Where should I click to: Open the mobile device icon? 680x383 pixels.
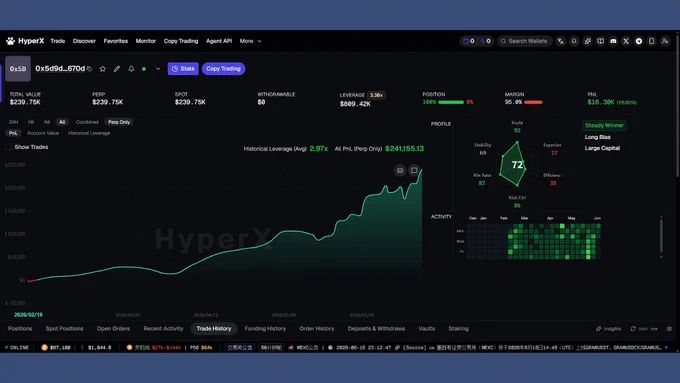651,41
